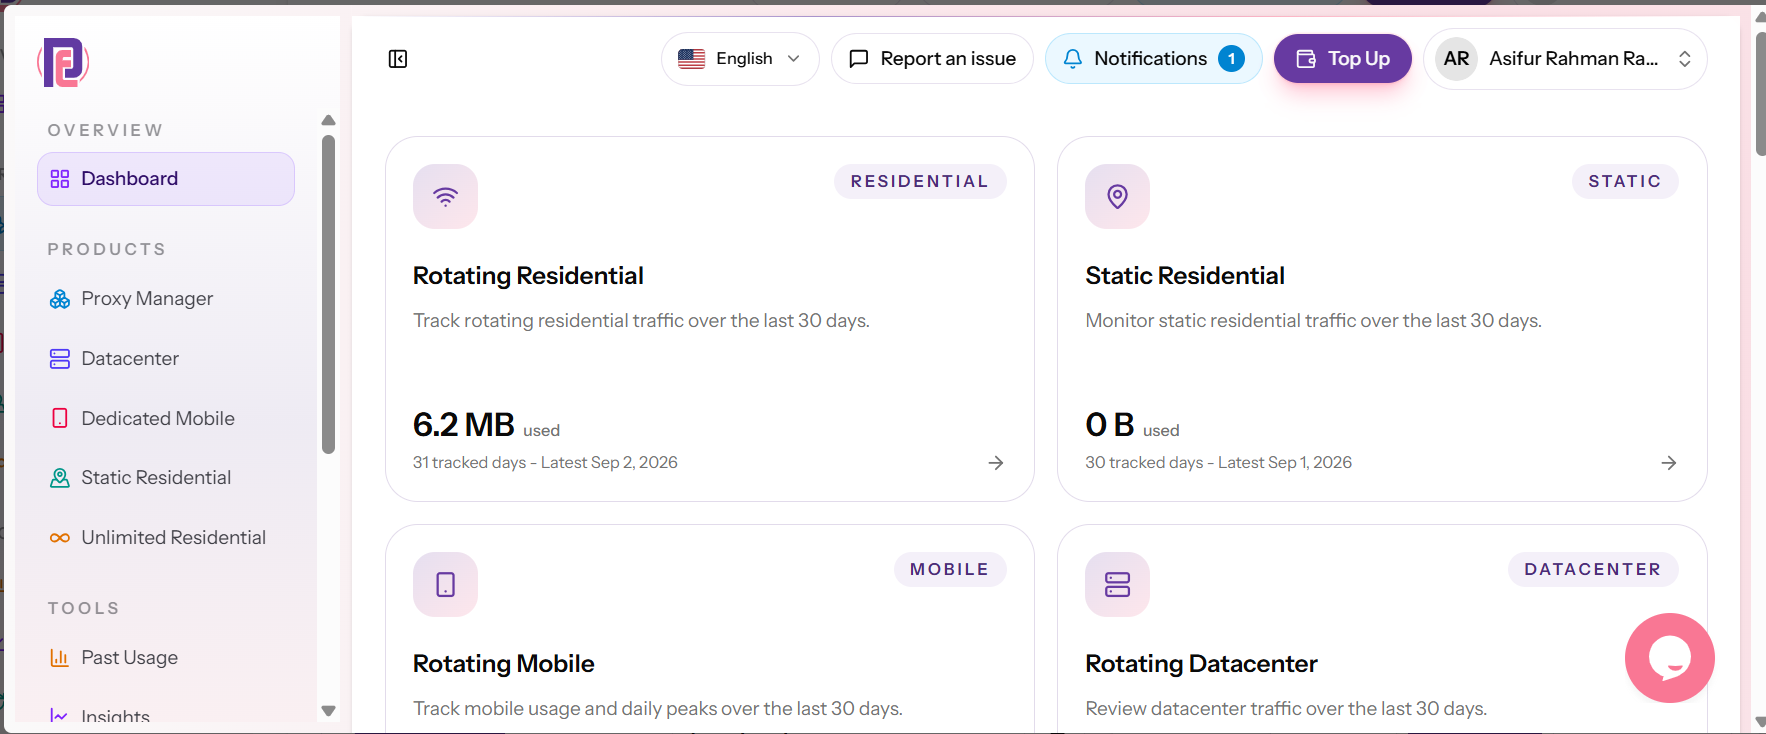Viewport: 1766px width, 734px height.
Task: Collapse the sidebar with the panel toggle icon
Action: (398, 59)
